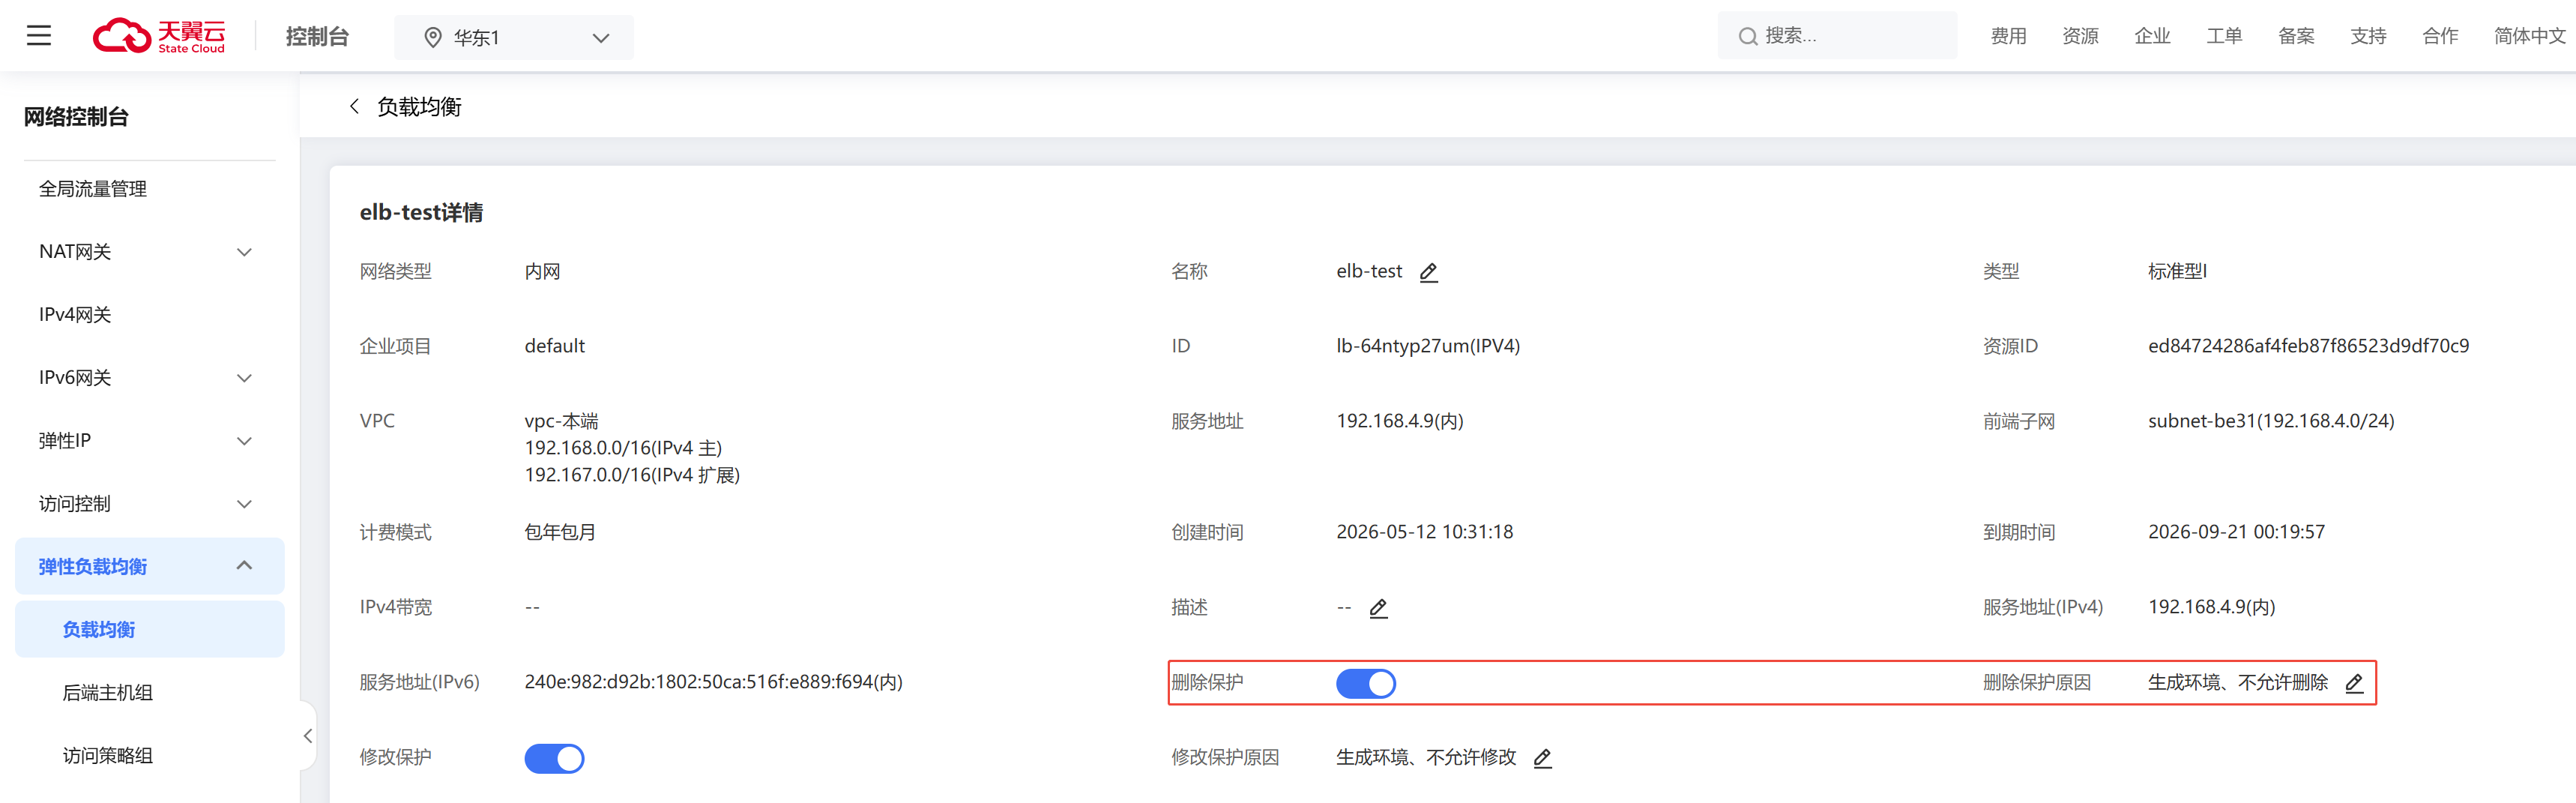Open the 工单 link in top bar
The height and width of the screenshot is (803, 2576).
click(x=2224, y=36)
